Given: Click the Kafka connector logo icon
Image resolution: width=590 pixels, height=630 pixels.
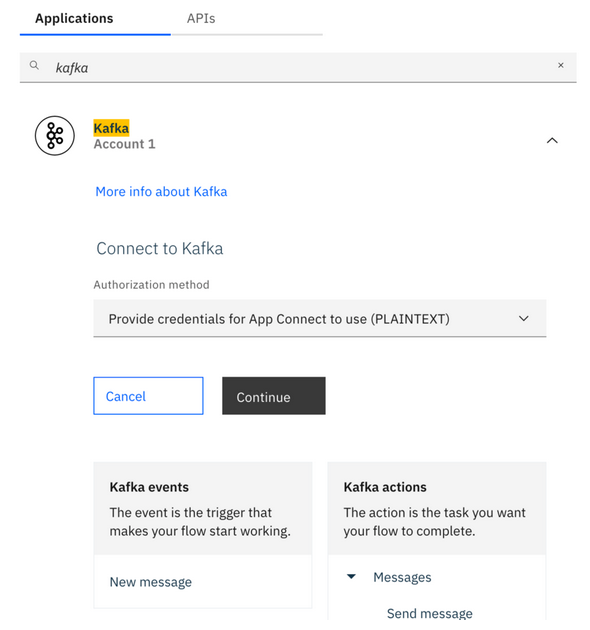Looking at the screenshot, I should [x=55, y=136].
